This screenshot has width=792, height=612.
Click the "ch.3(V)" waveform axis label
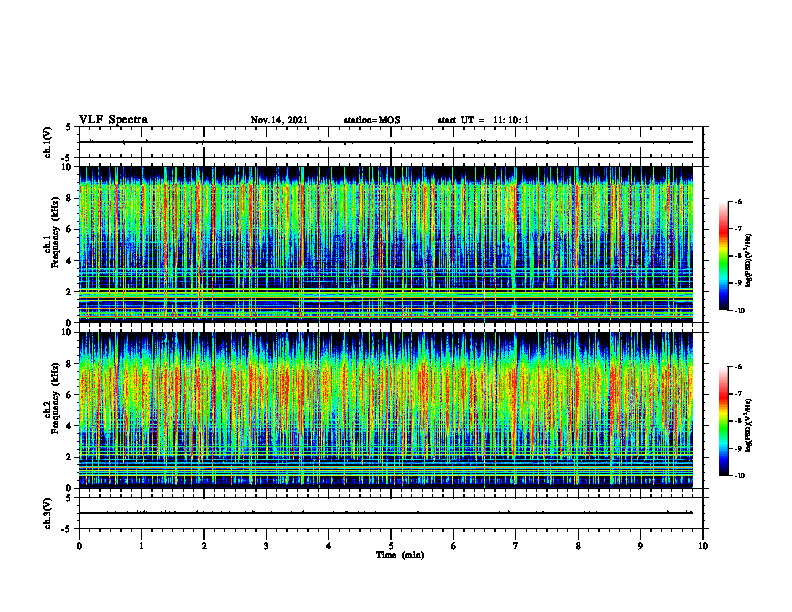[x=47, y=513]
